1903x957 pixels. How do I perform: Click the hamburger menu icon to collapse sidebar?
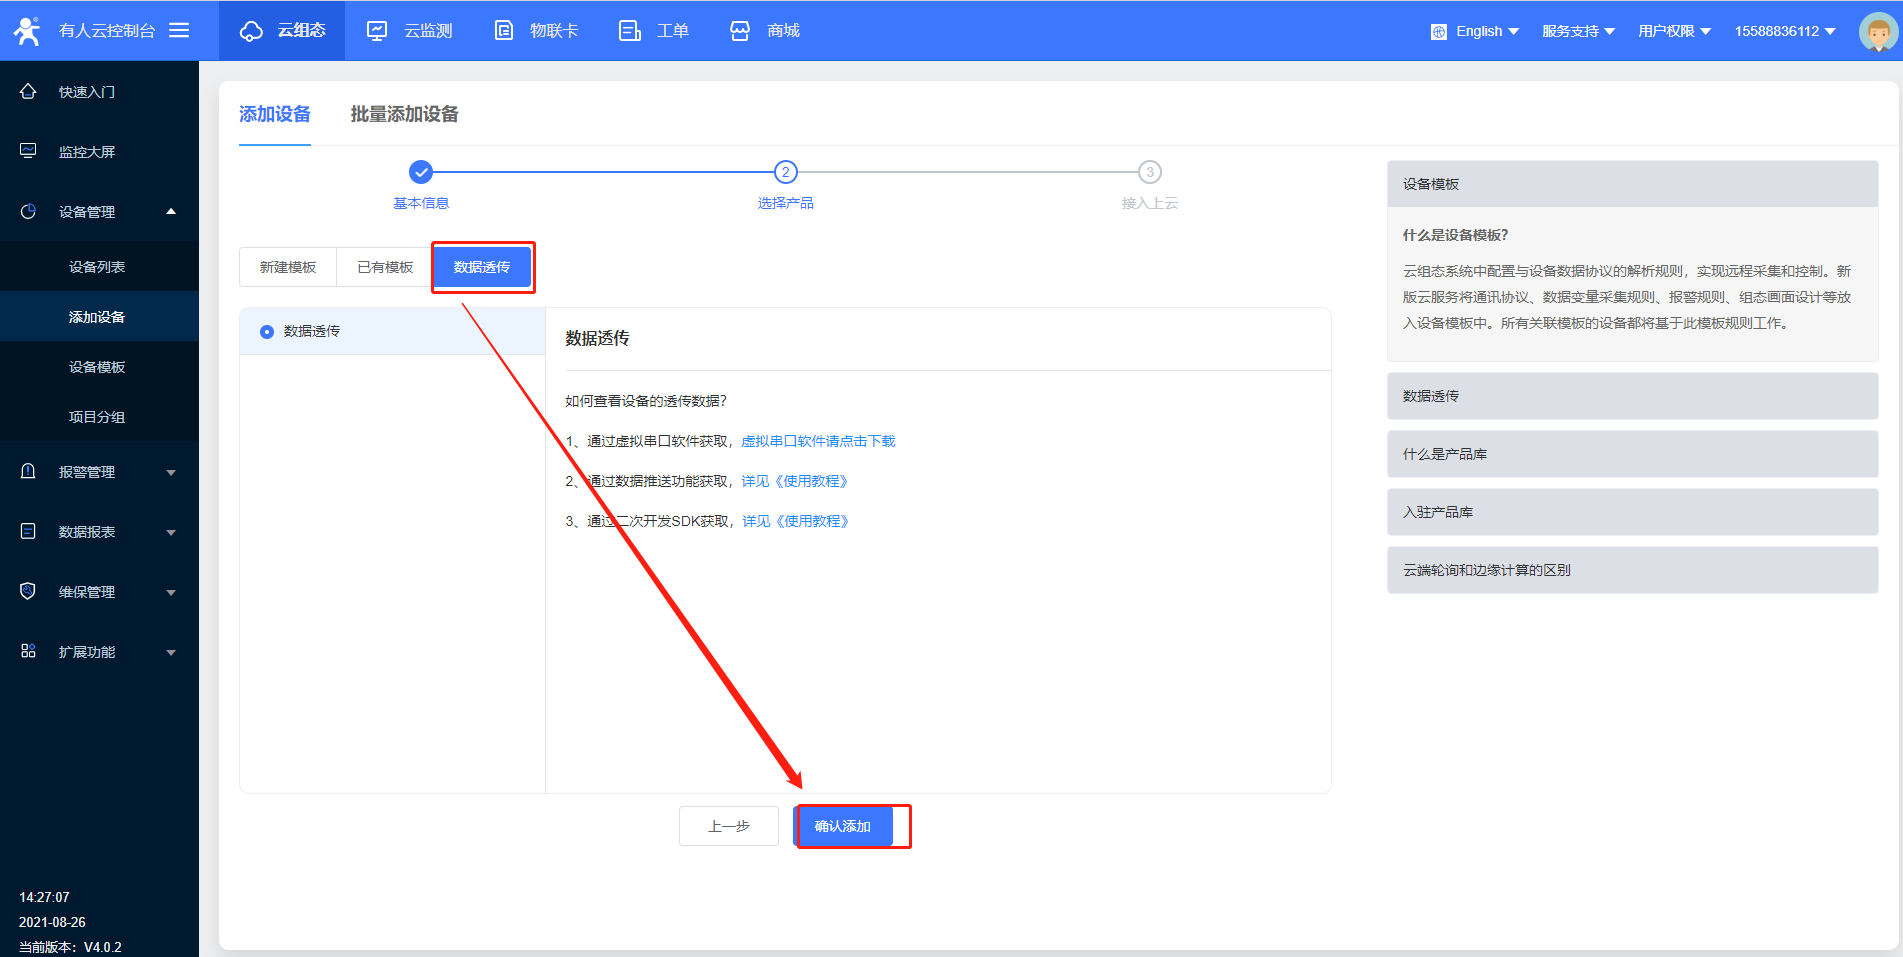pos(179,30)
